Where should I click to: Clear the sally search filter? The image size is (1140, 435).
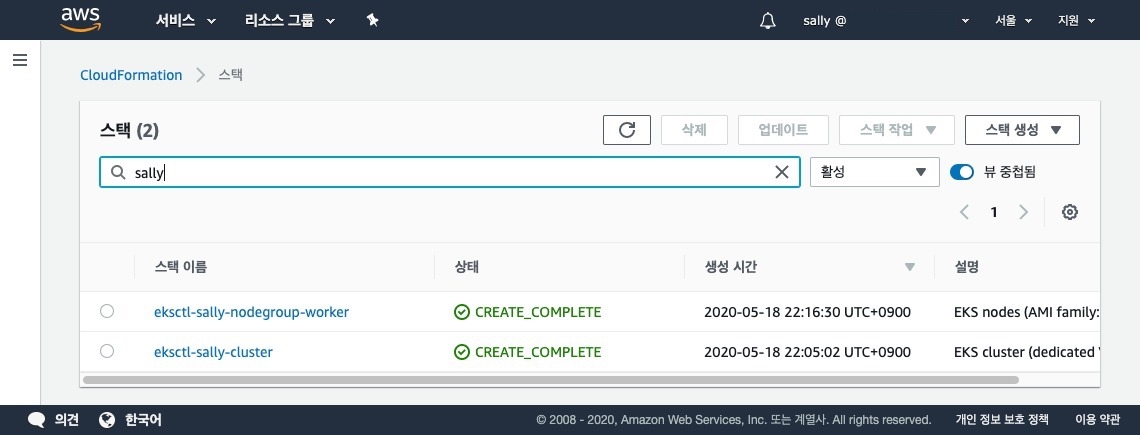pos(782,172)
